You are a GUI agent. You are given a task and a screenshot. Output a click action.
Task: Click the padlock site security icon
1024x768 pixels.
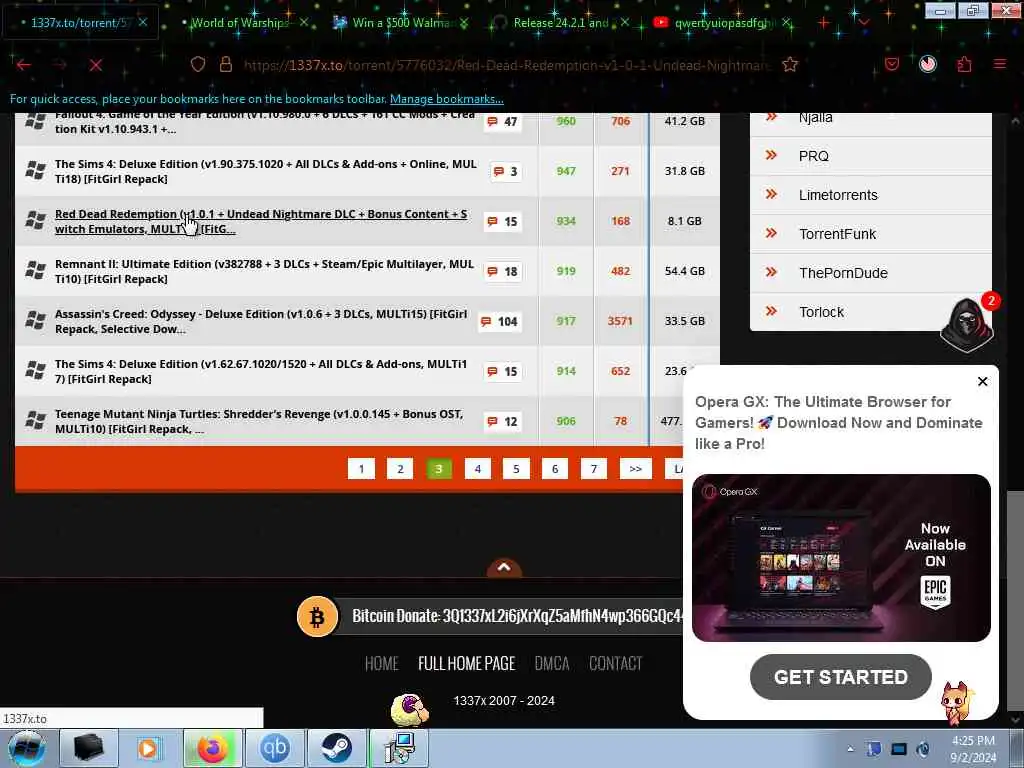coord(226,65)
